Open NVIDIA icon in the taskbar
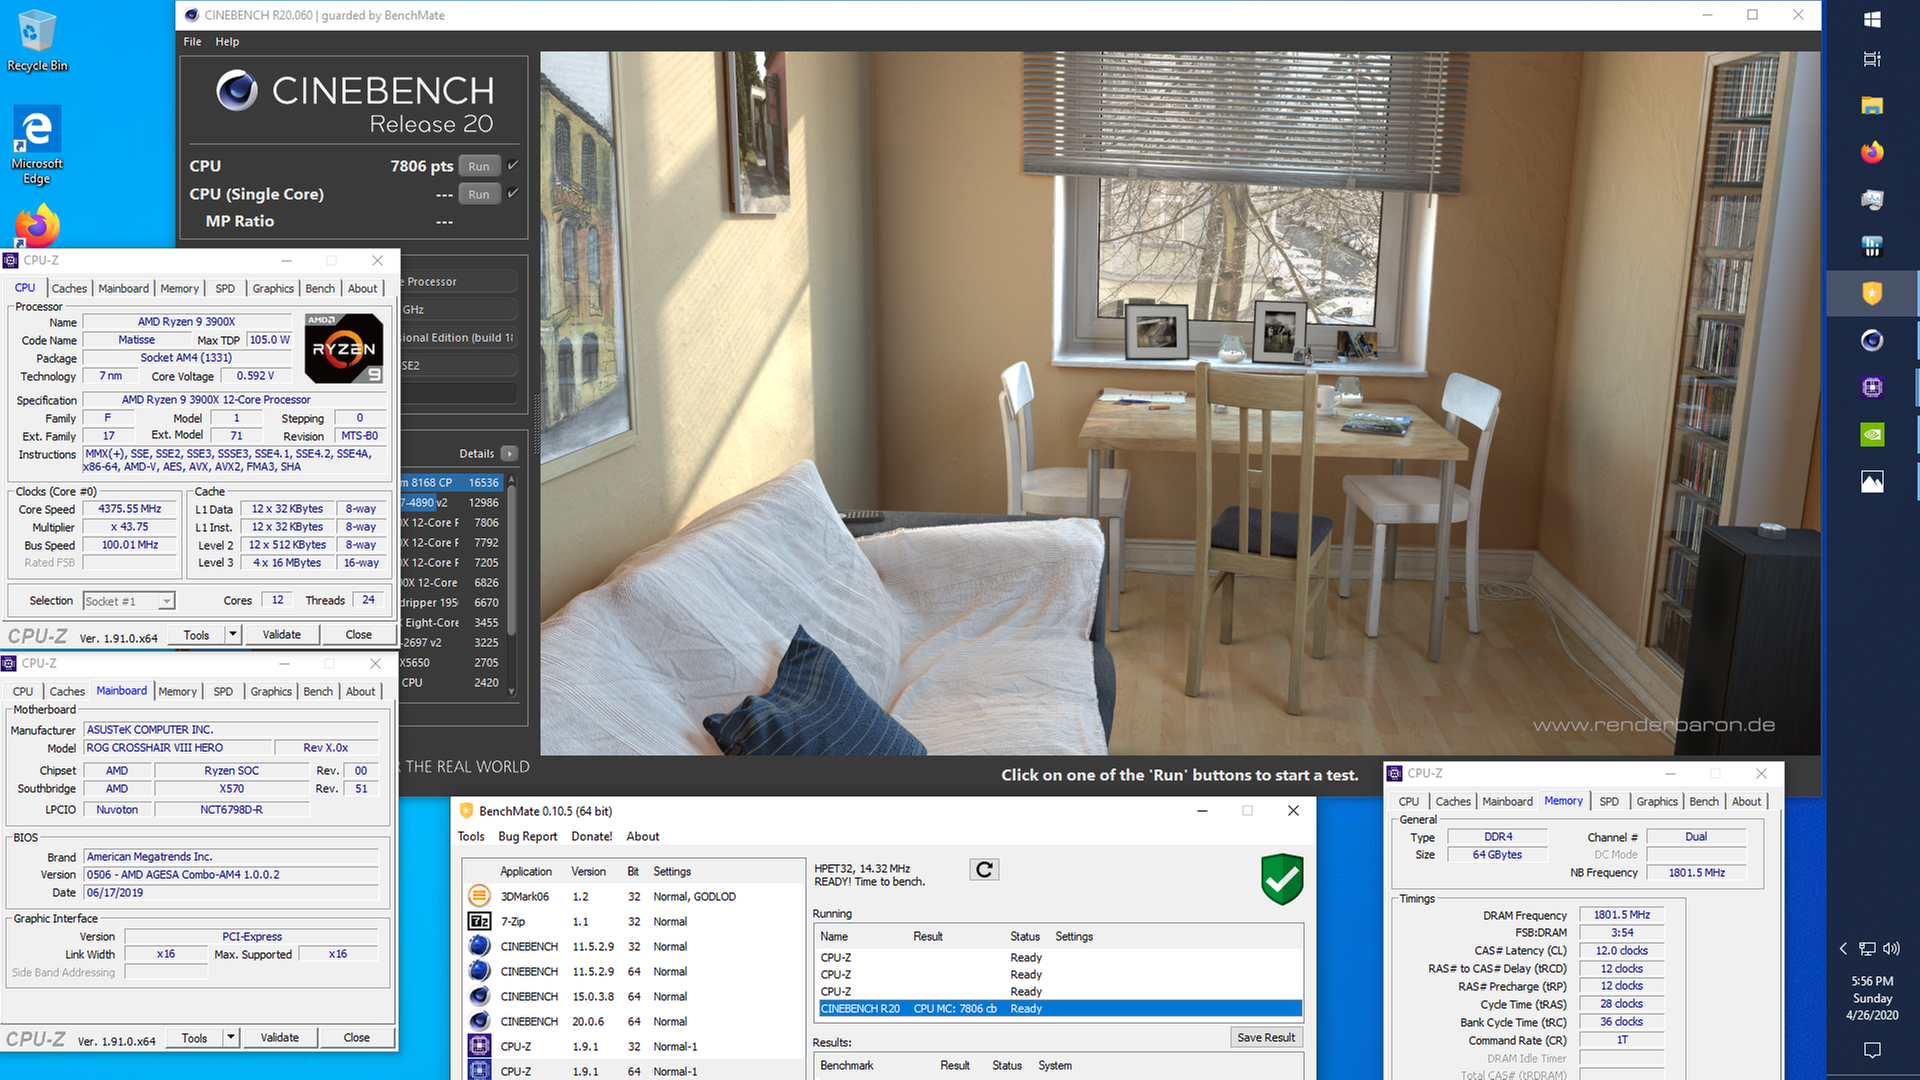This screenshot has width=1920, height=1080. pyautogui.click(x=1872, y=434)
